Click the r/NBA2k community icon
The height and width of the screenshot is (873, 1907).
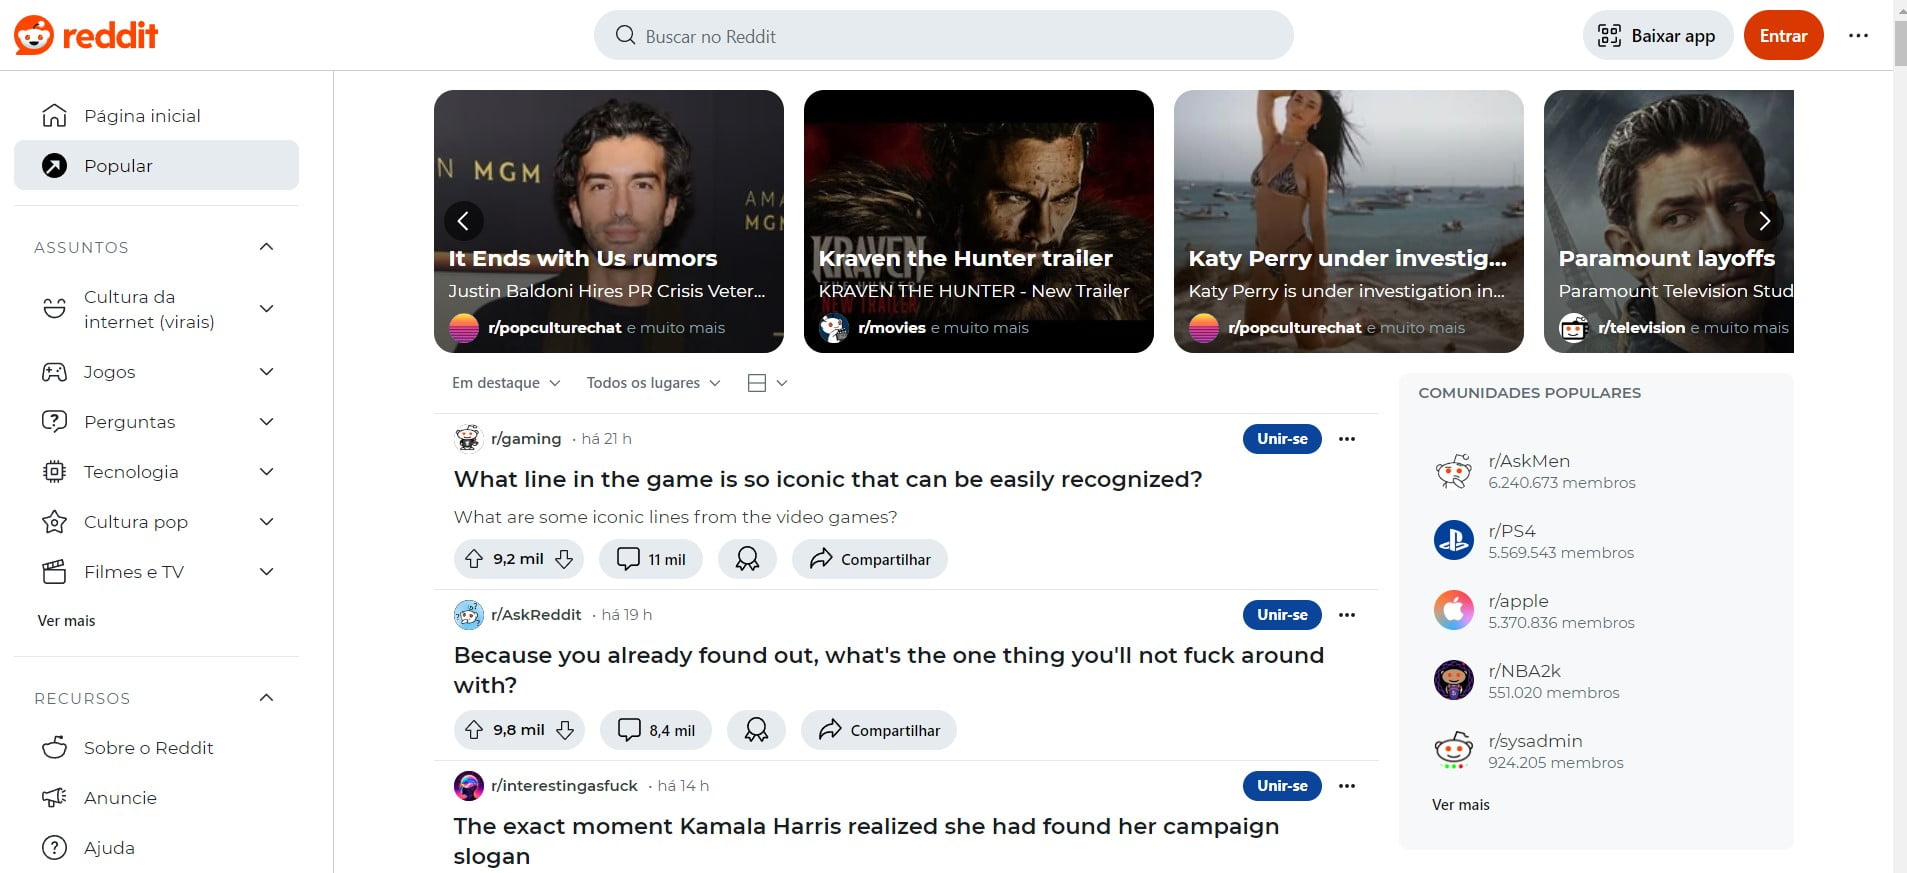point(1453,680)
